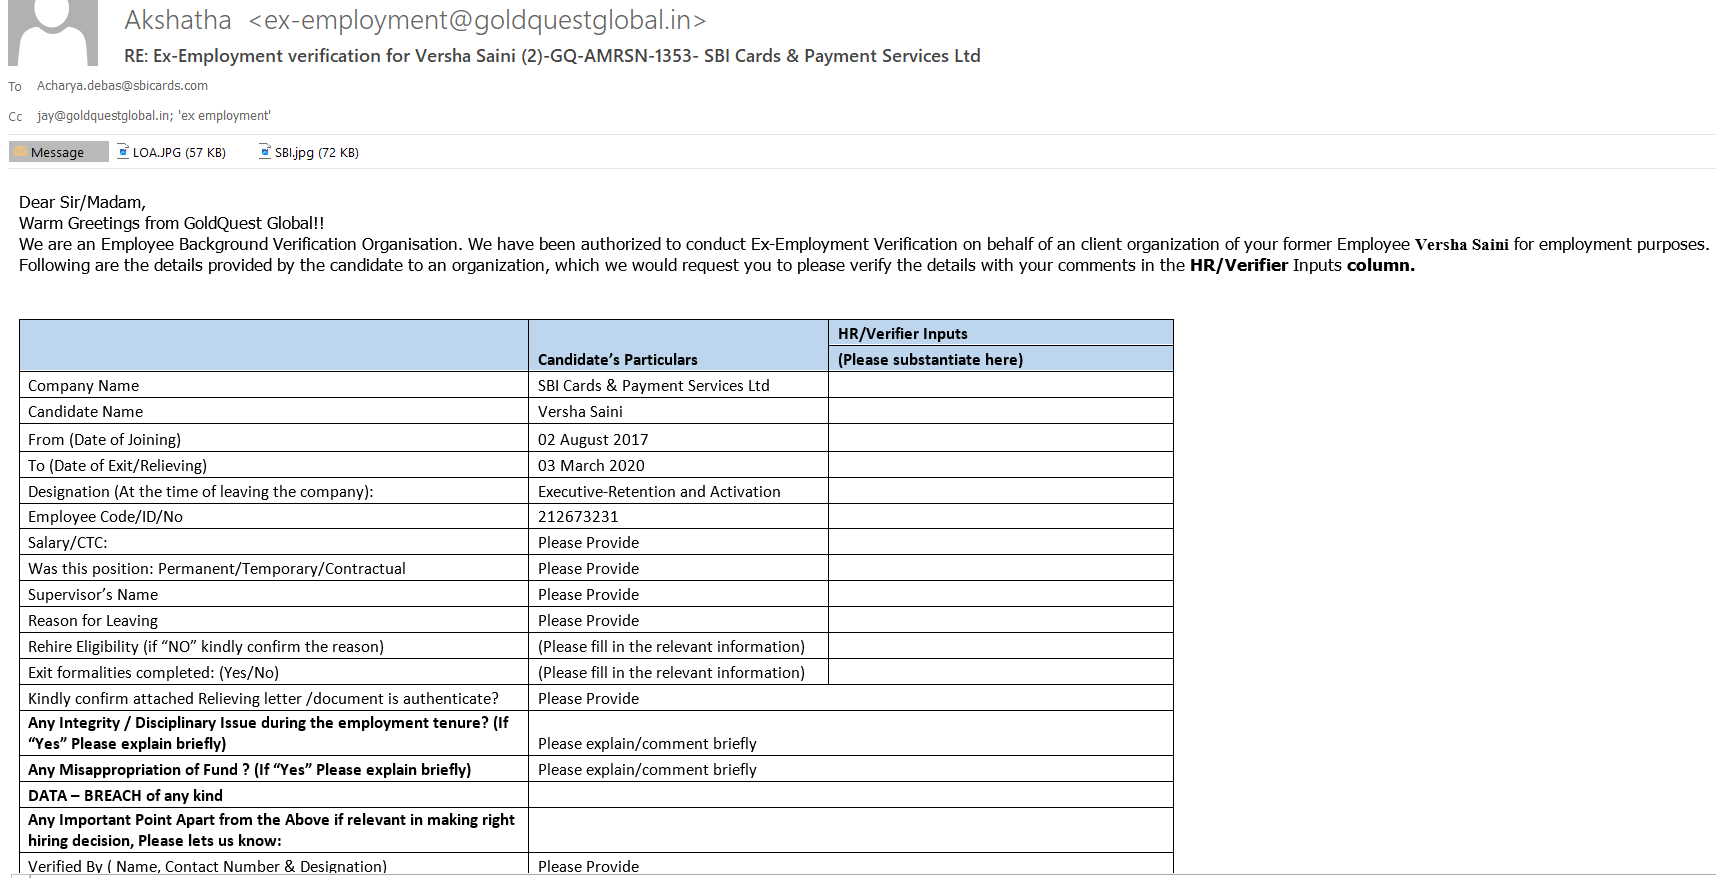Image resolution: width=1716 pixels, height=878 pixels.
Task: Click 'Please Provide' in Reason for Leaving row
Action: point(588,621)
